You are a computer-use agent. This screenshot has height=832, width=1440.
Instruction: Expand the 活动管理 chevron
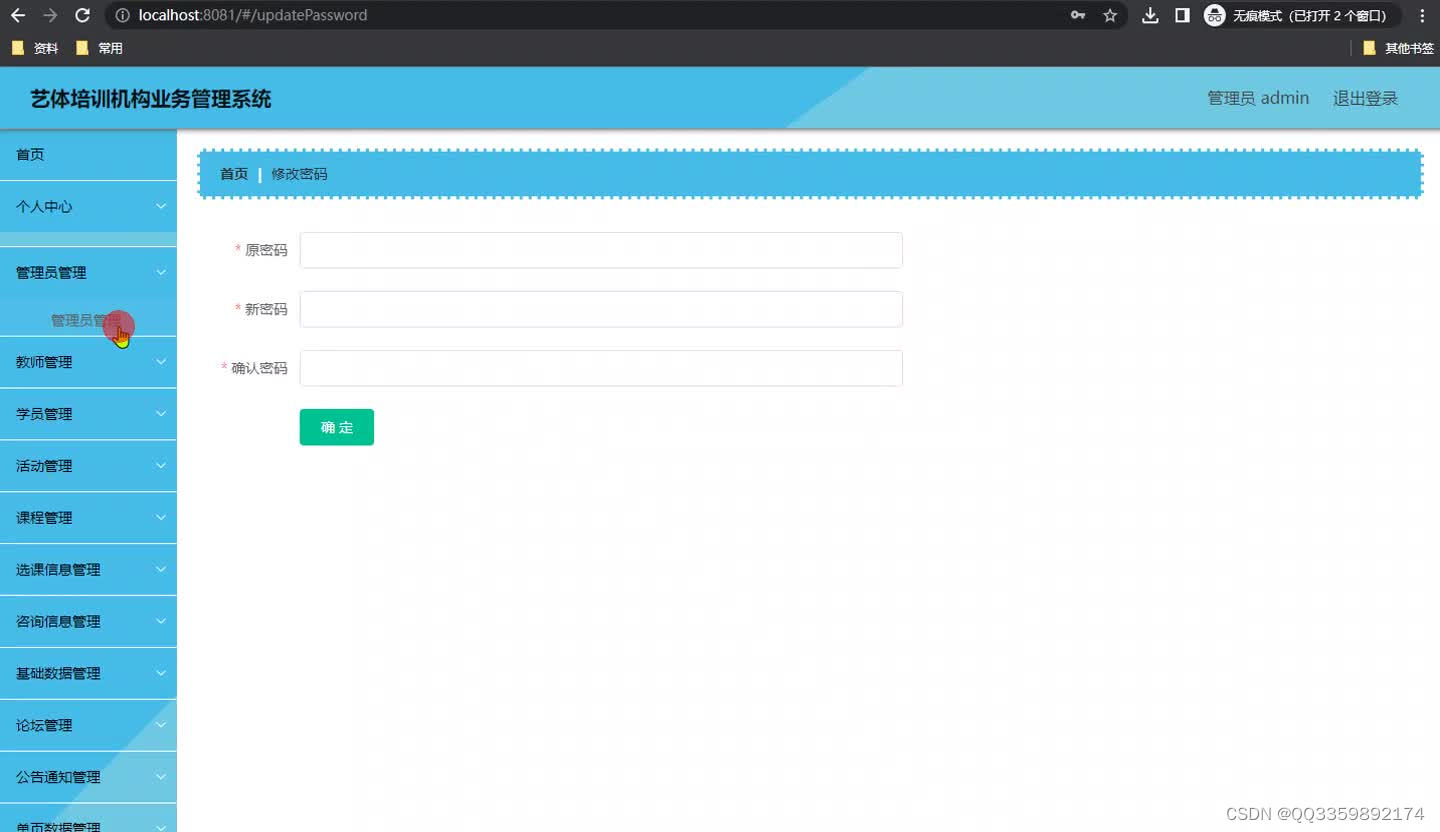161,466
